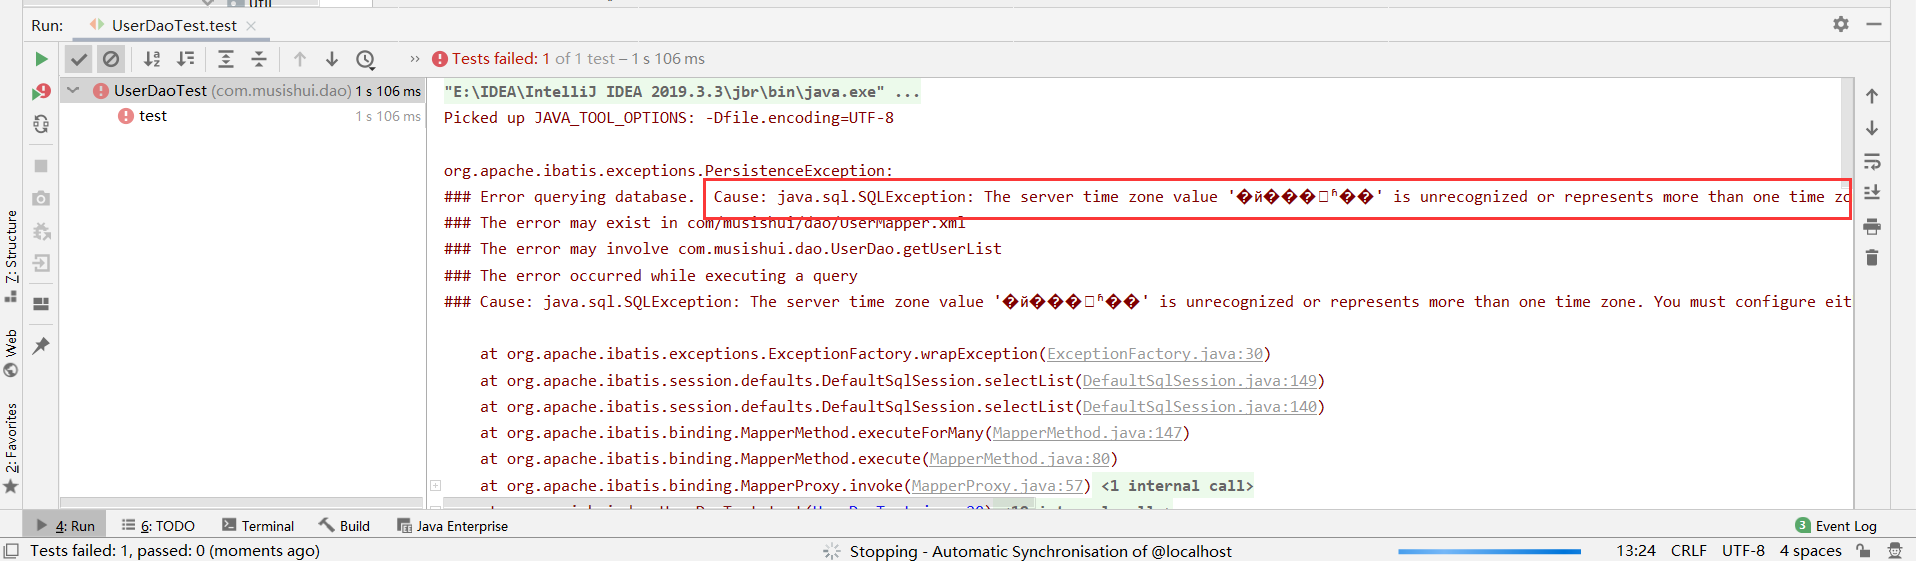Open test history clock dropdown
Screen dimensions: 1916x561
pyautogui.click(x=366, y=60)
